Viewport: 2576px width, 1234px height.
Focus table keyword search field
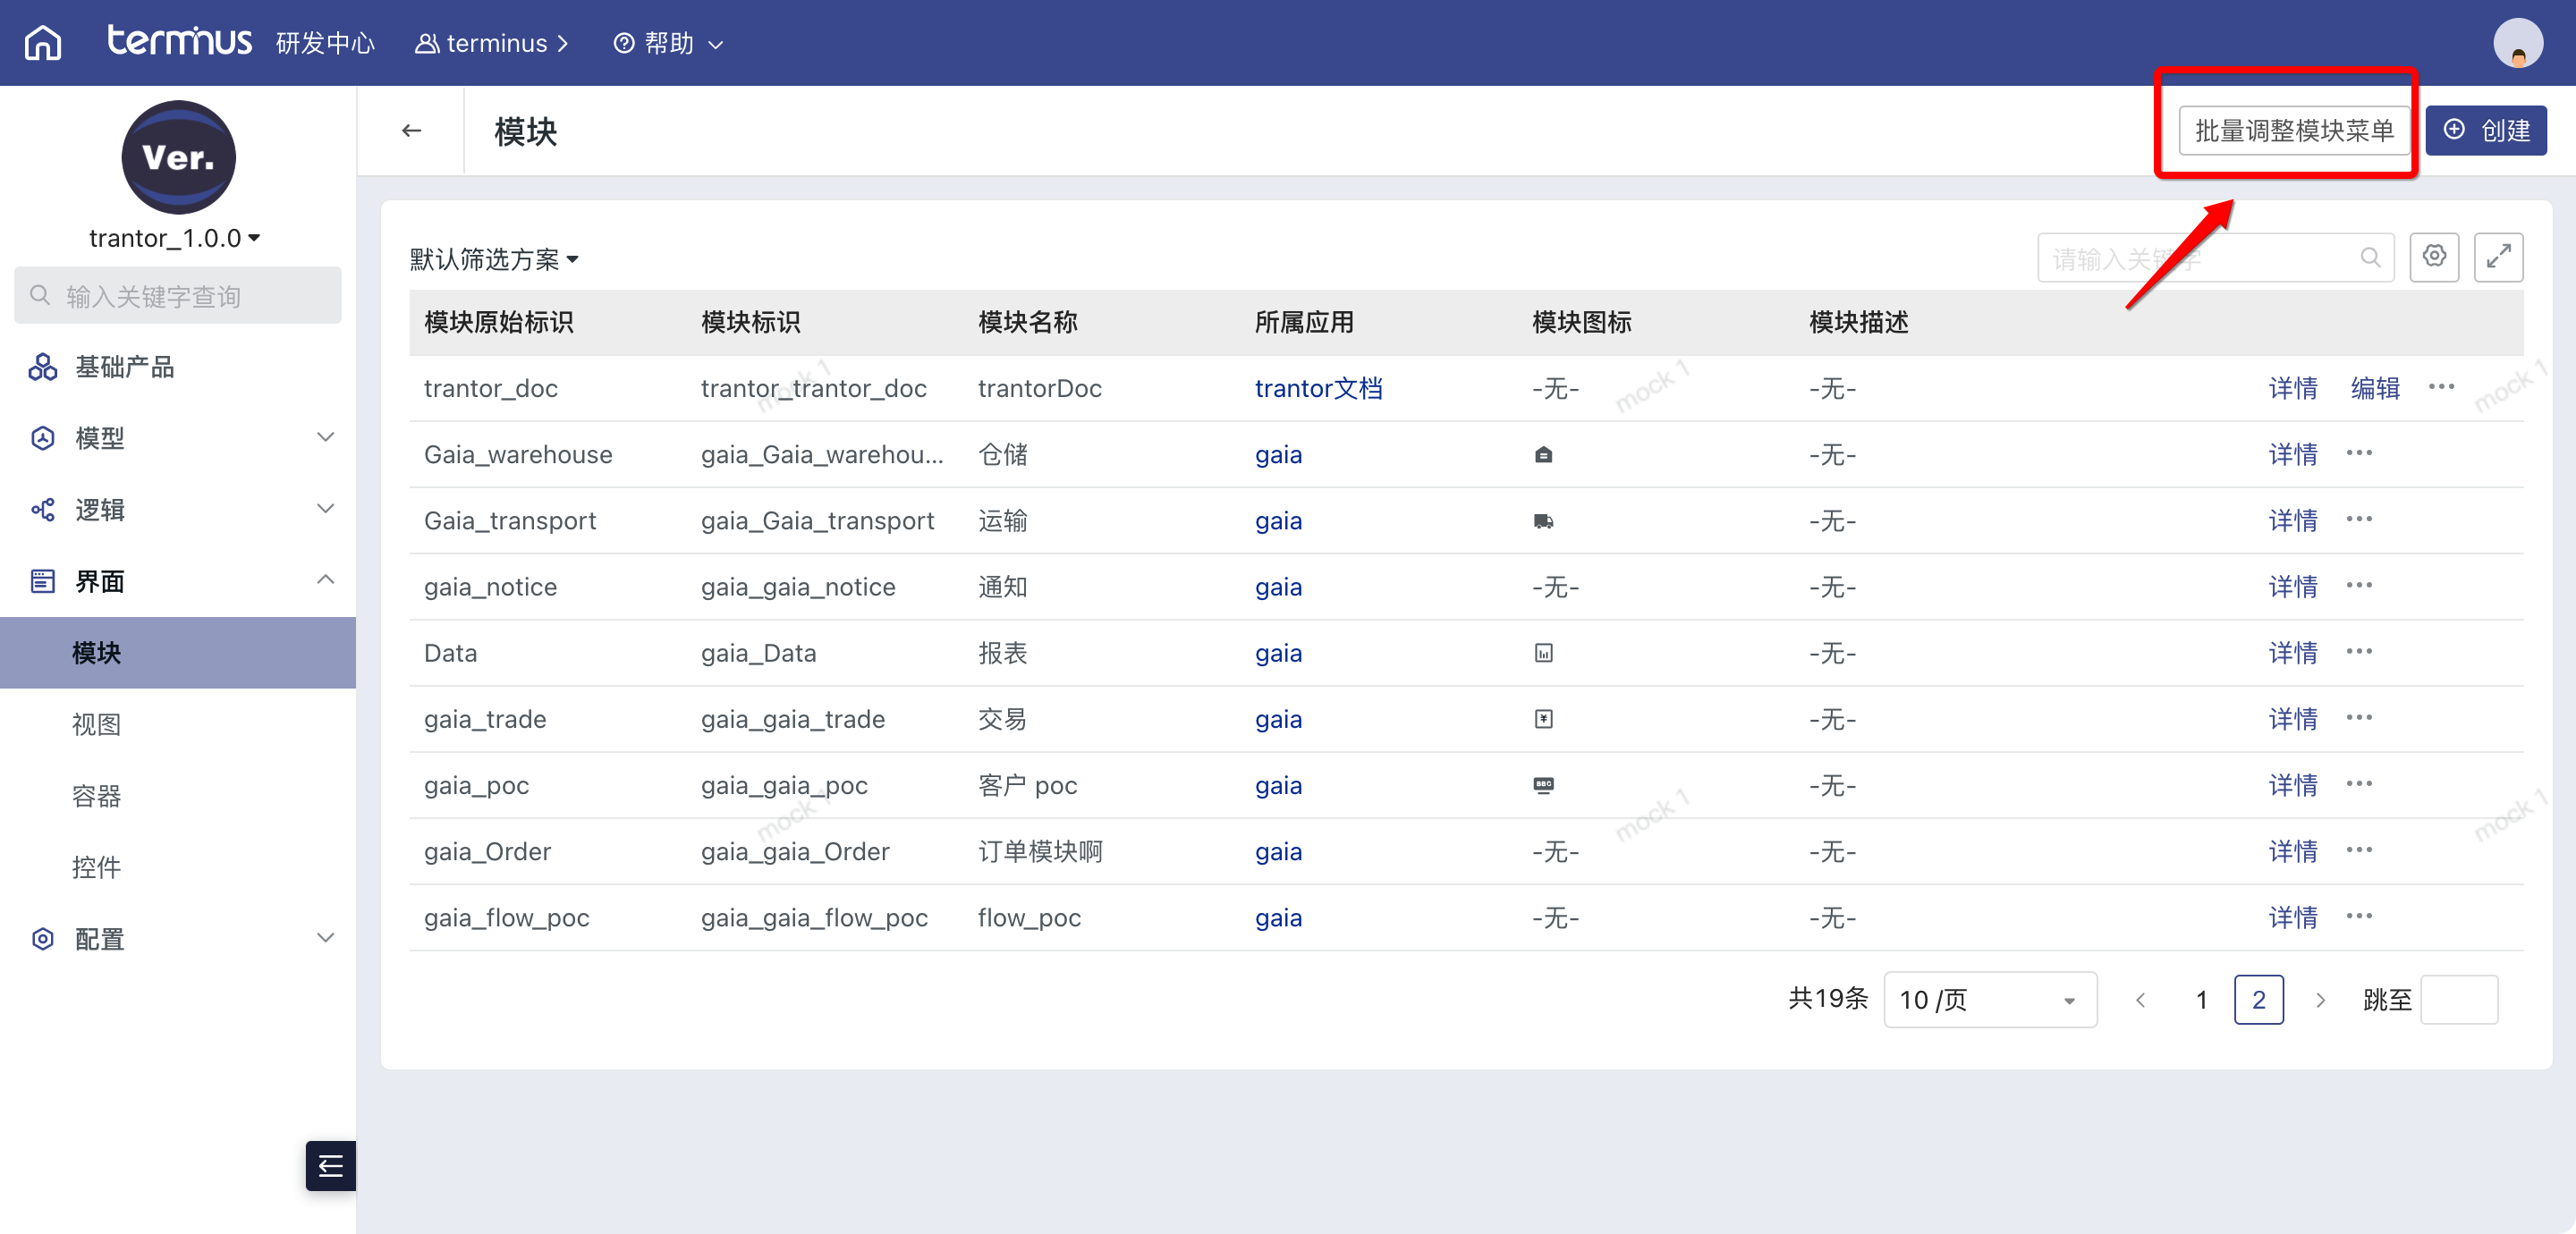2215,258
